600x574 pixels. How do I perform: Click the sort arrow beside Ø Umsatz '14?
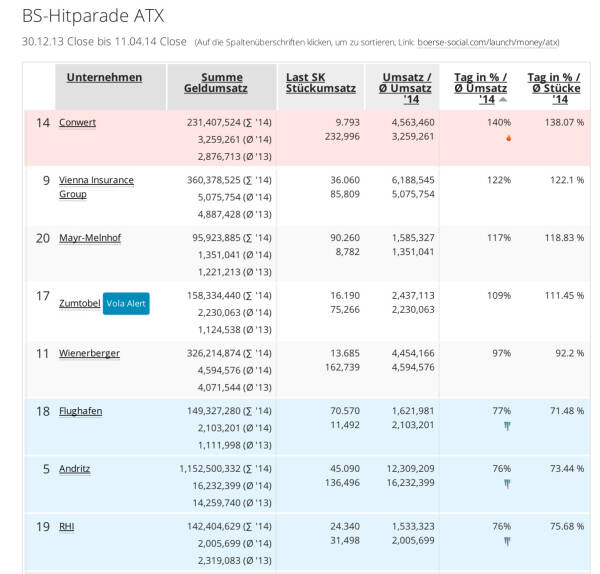(x=503, y=100)
